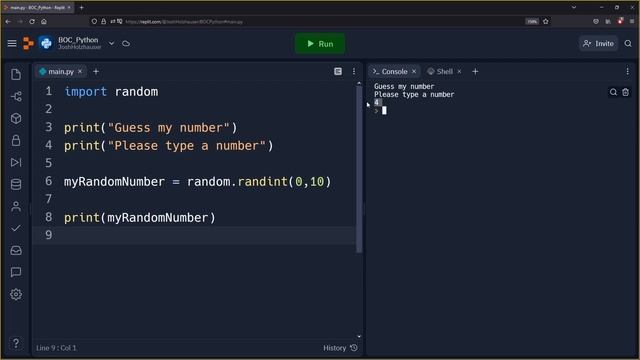Open file history clock icon

[354, 348]
